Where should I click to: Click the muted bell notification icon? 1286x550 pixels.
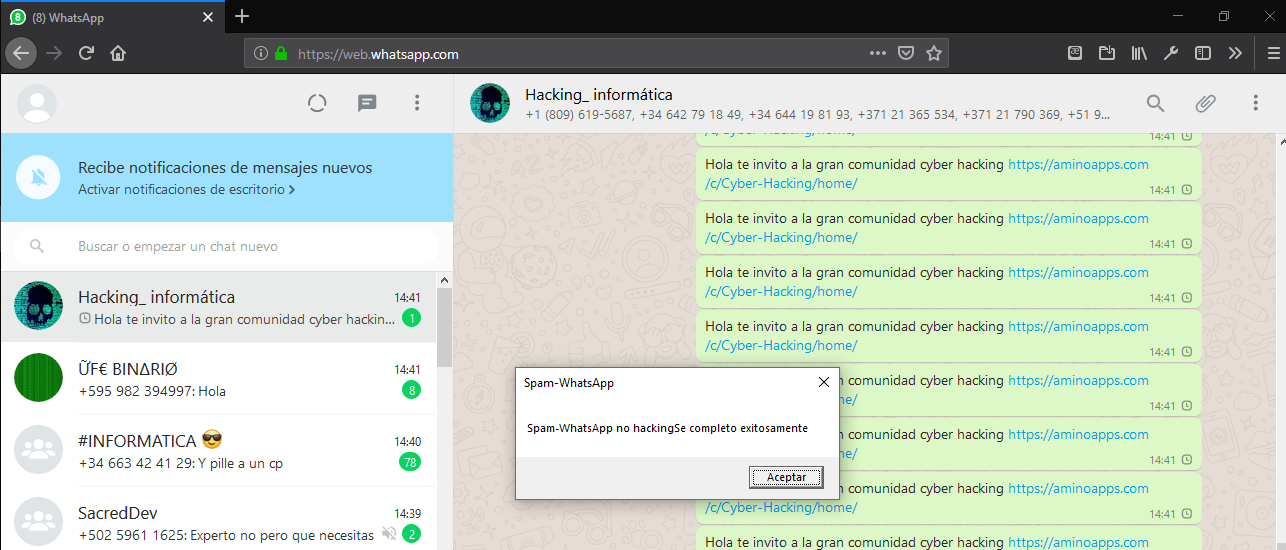[39, 177]
